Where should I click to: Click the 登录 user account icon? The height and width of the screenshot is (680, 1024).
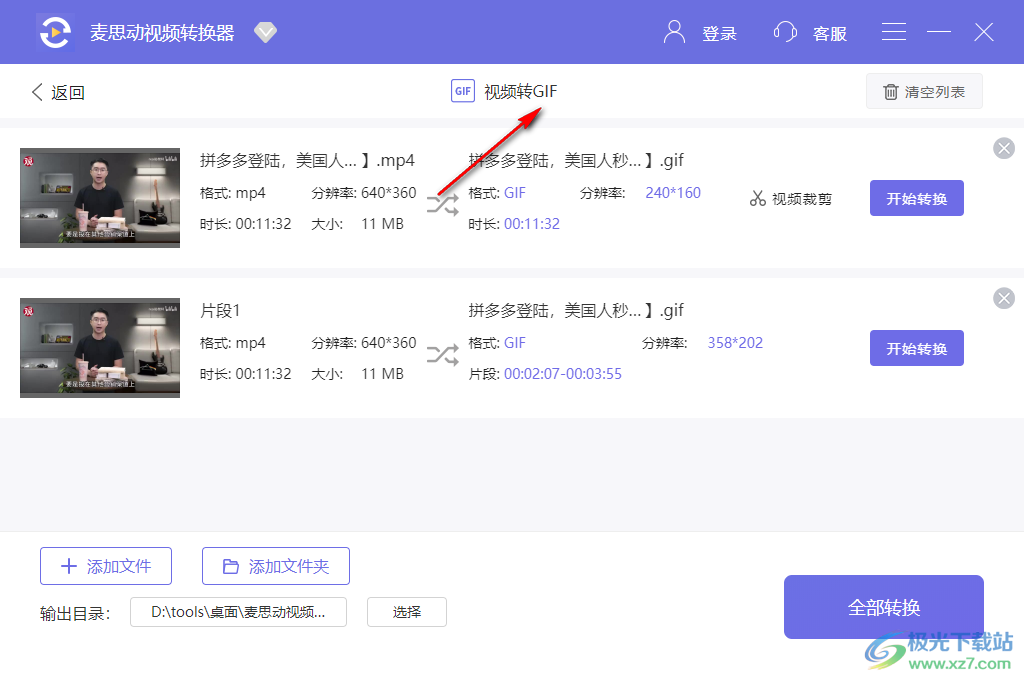tap(674, 32)
